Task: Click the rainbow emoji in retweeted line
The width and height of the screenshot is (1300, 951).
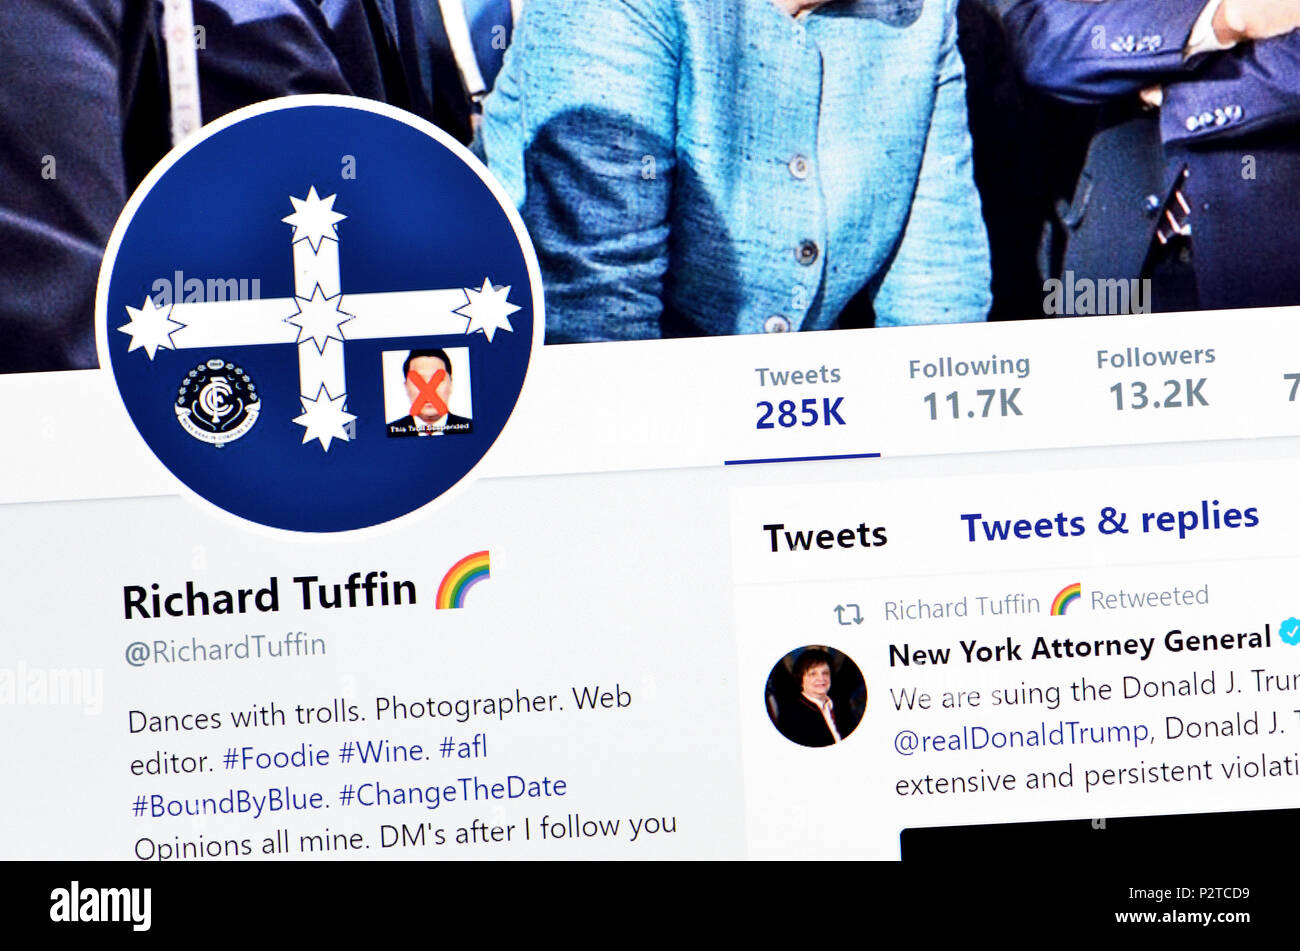Action: pyautogui.click(x=1065, y=599)
